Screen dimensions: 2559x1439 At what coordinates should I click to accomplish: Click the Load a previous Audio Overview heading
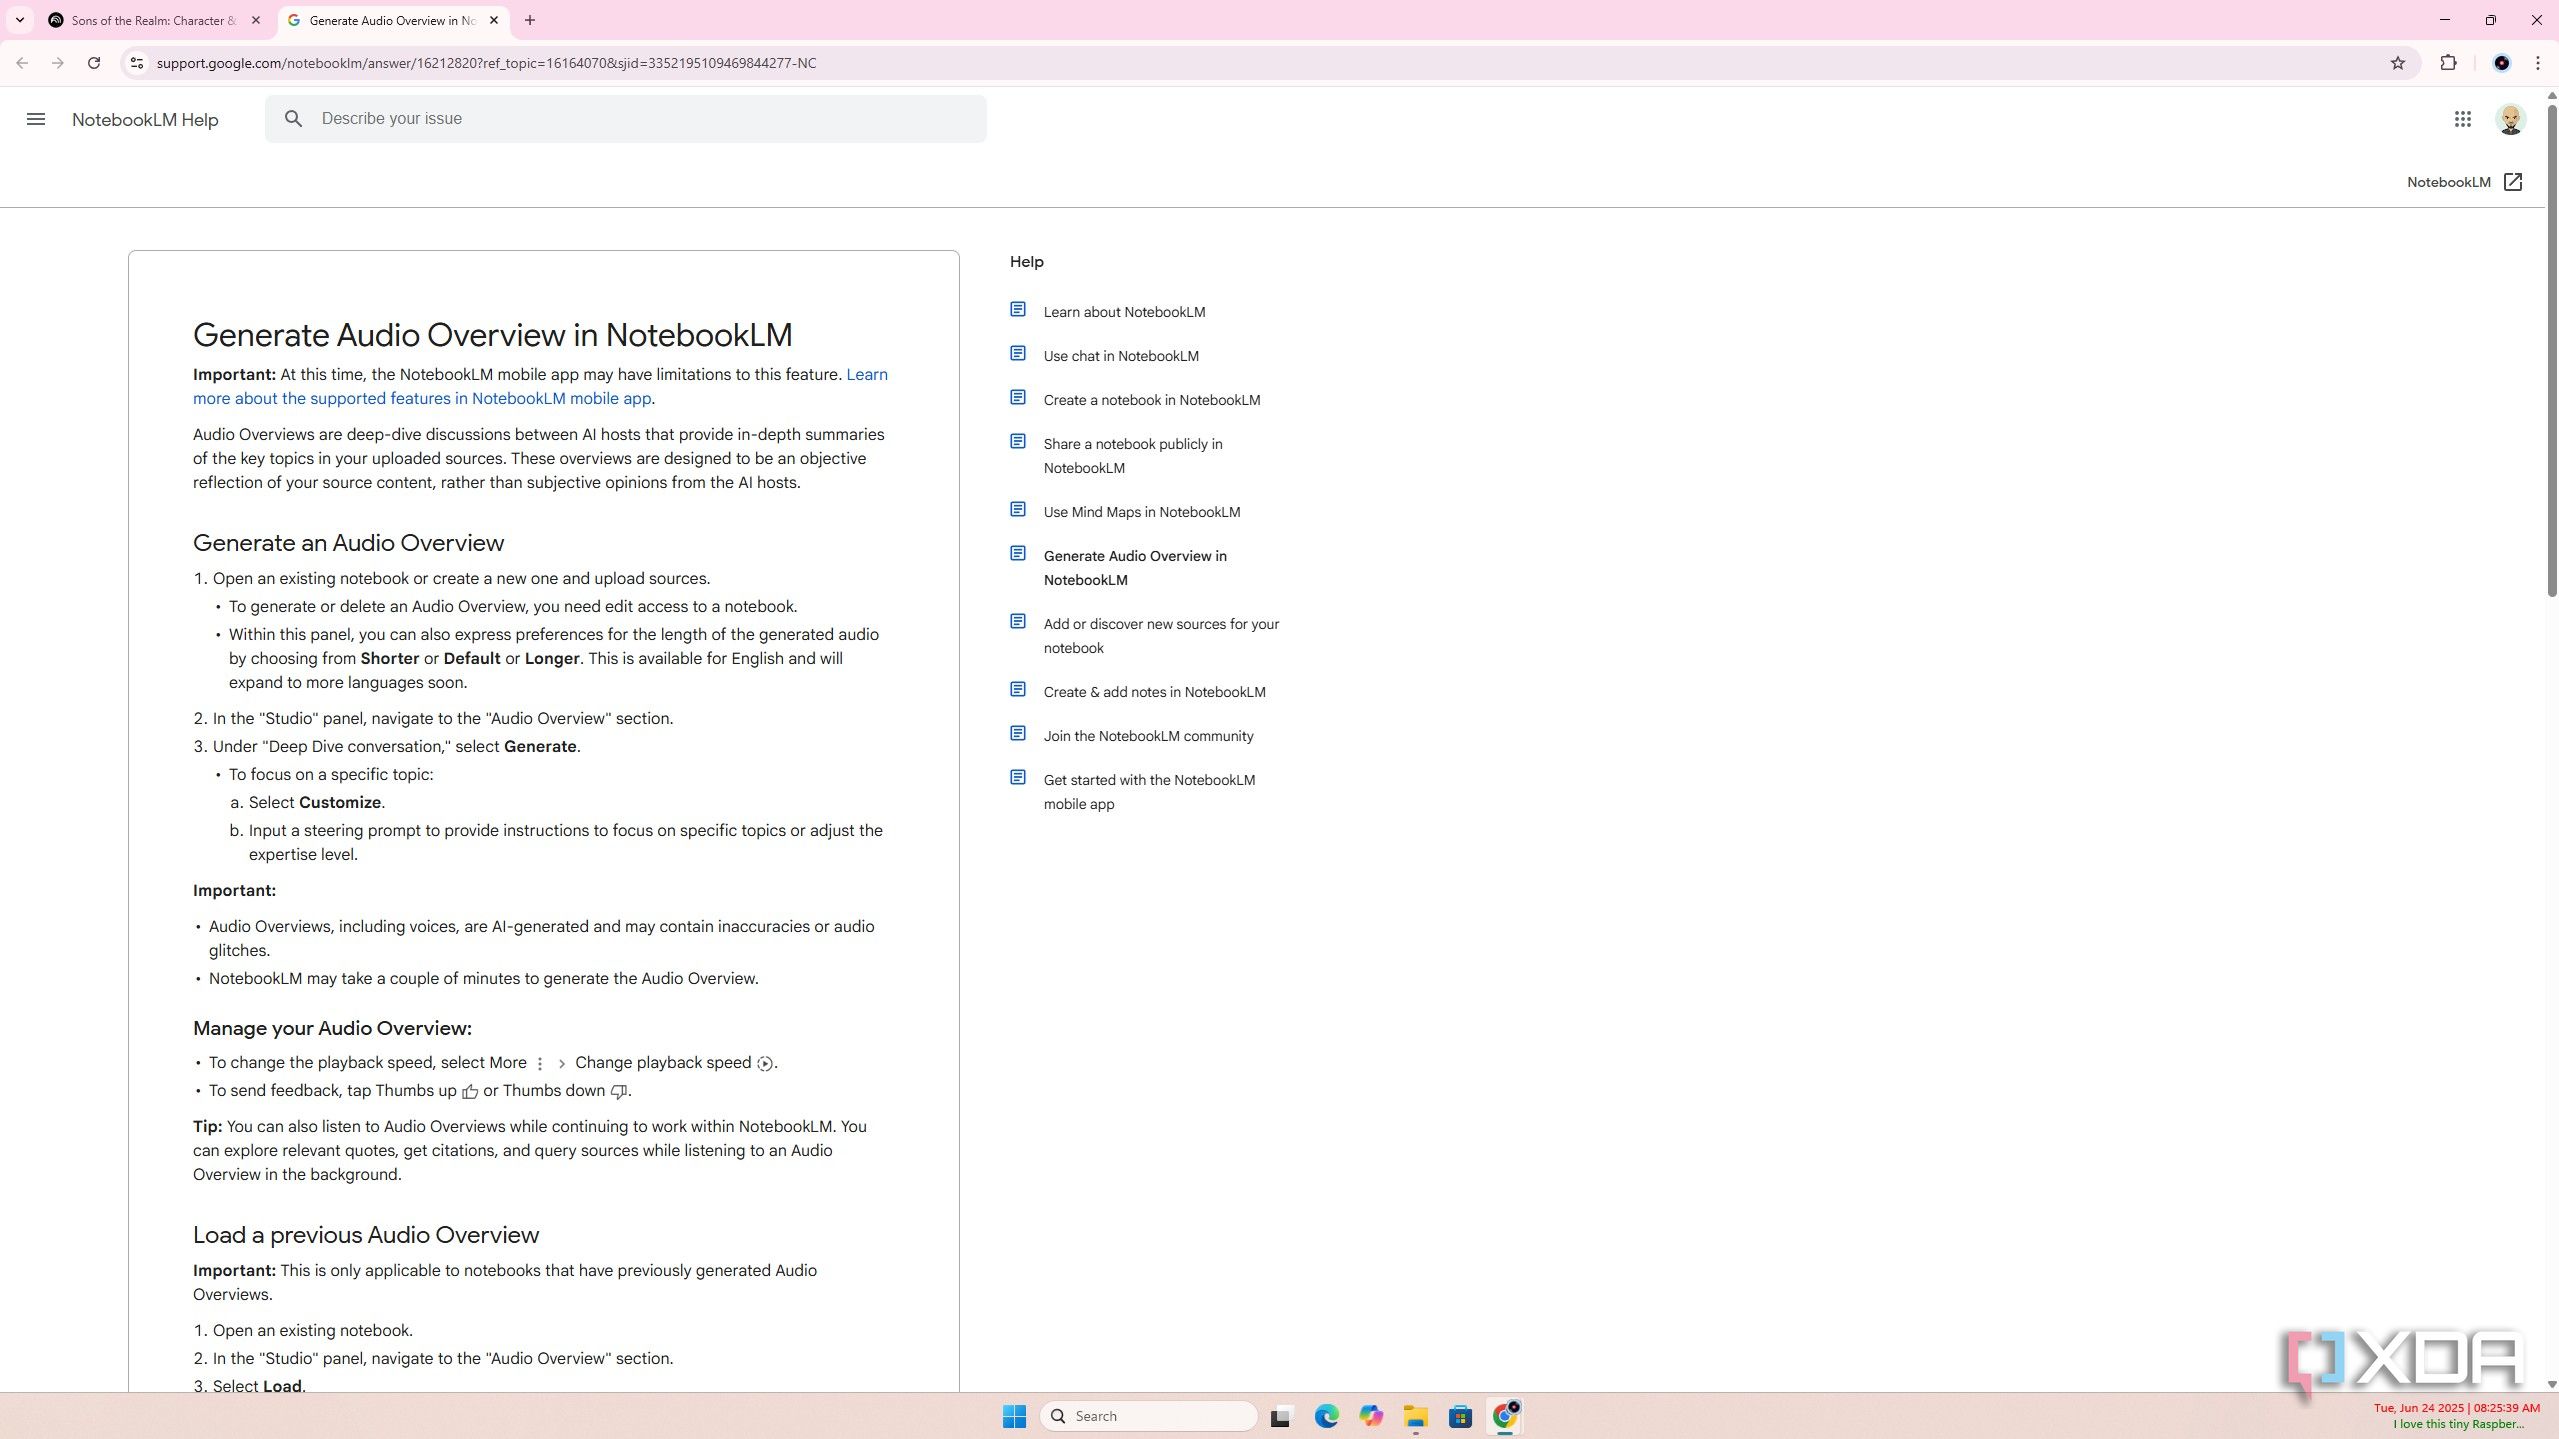[x=366, y=1235]
